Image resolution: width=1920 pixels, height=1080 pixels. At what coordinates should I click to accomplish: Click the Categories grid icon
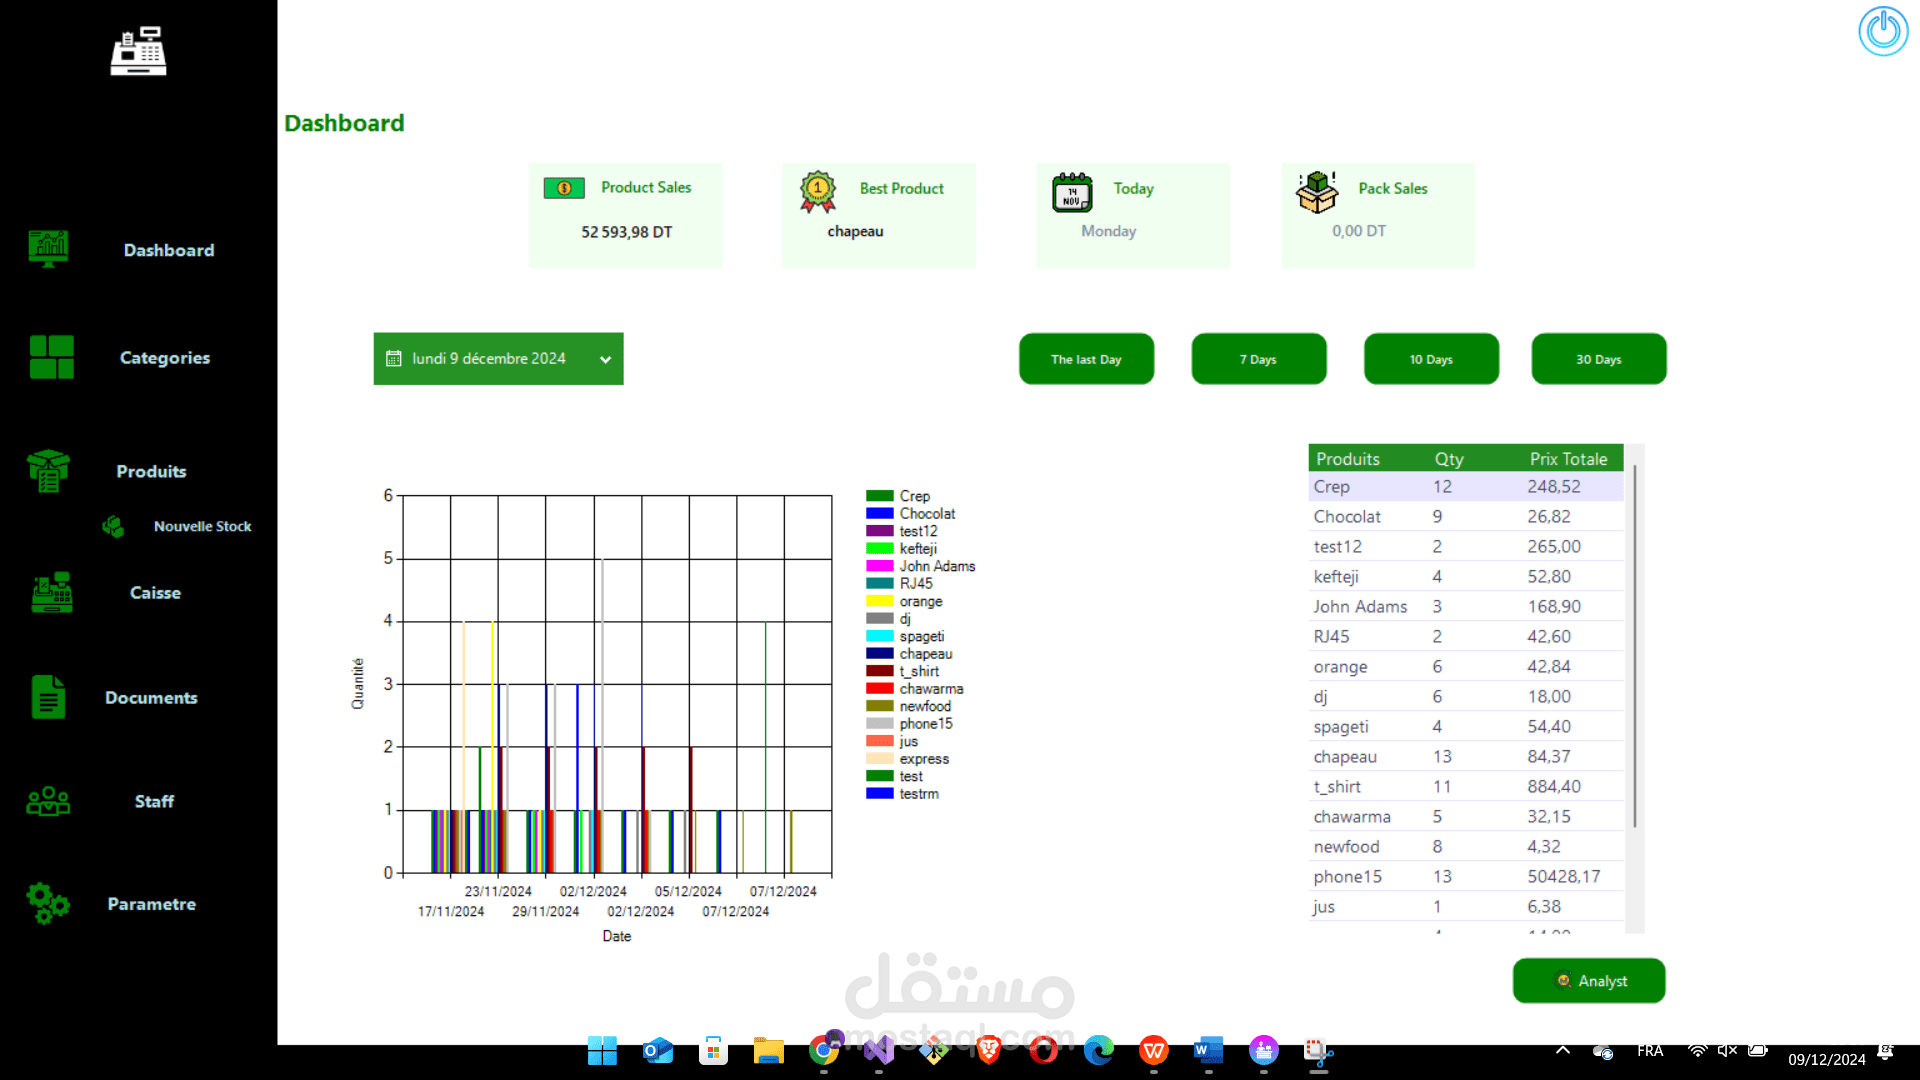pos(51,357)
